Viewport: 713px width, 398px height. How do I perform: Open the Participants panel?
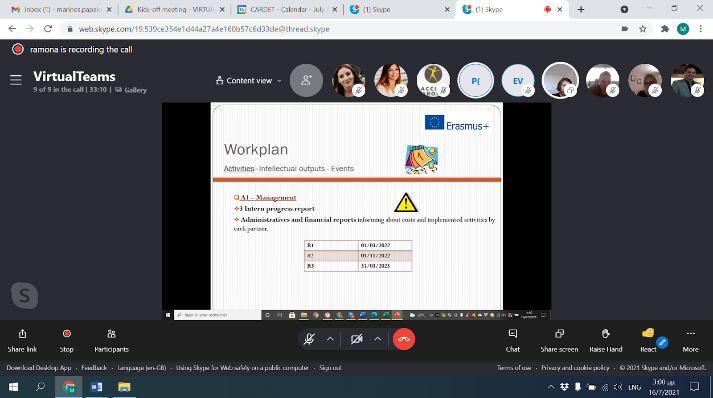click(x=111, y=341)
